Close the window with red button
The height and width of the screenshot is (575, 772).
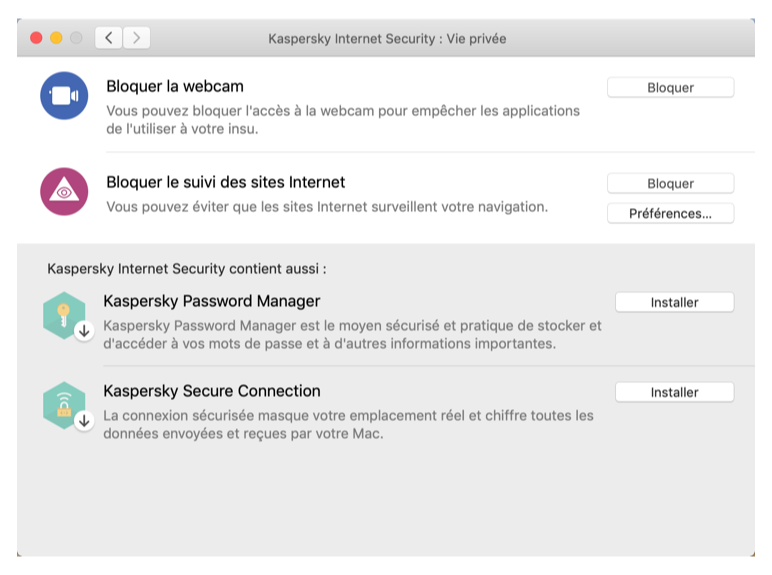36,38
